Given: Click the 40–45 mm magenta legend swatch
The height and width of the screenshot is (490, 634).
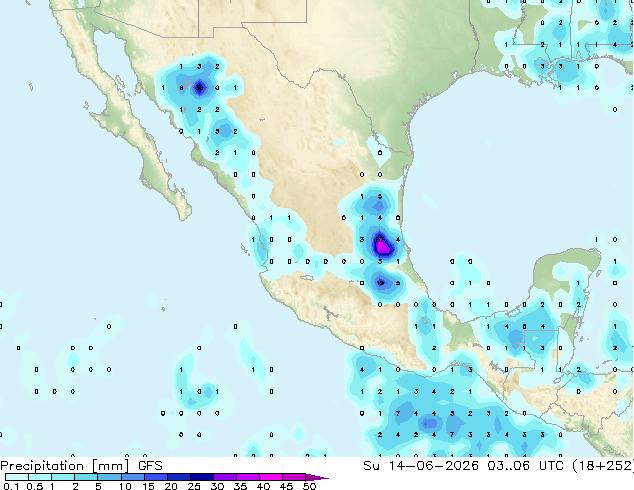Looking at the screenshot, I should click(271, 477).
